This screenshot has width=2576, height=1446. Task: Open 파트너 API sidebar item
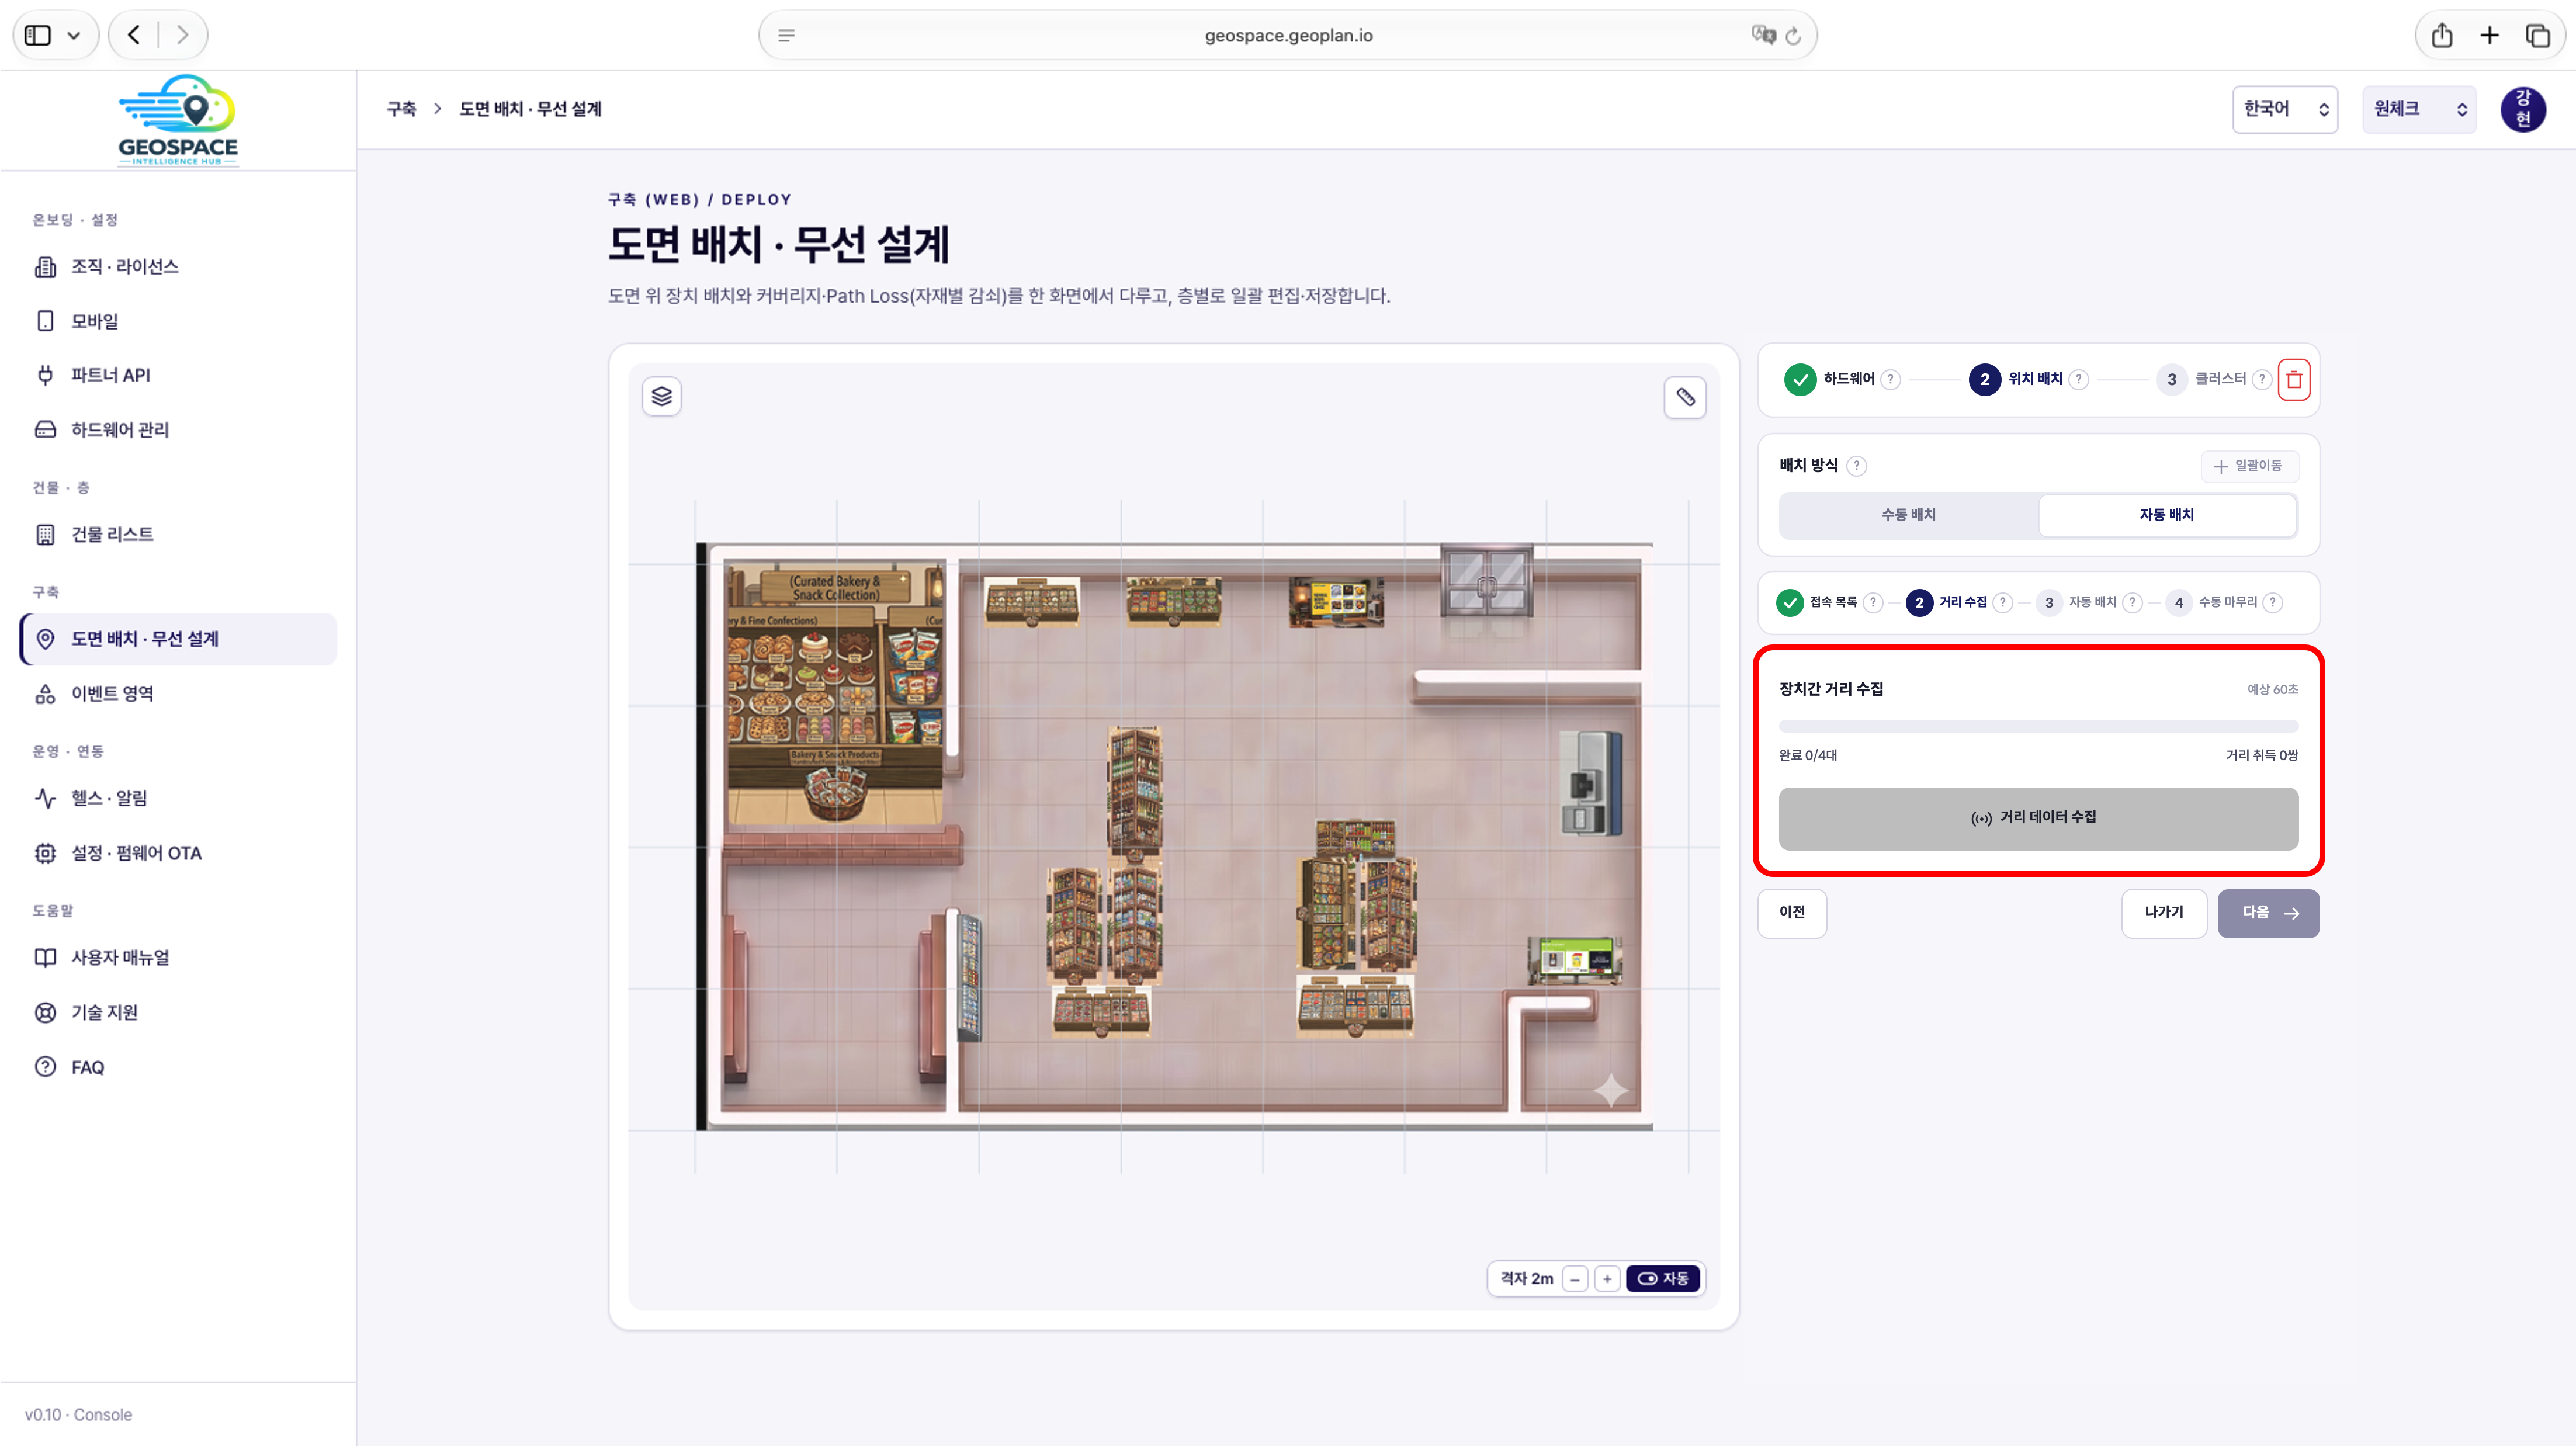178,375
